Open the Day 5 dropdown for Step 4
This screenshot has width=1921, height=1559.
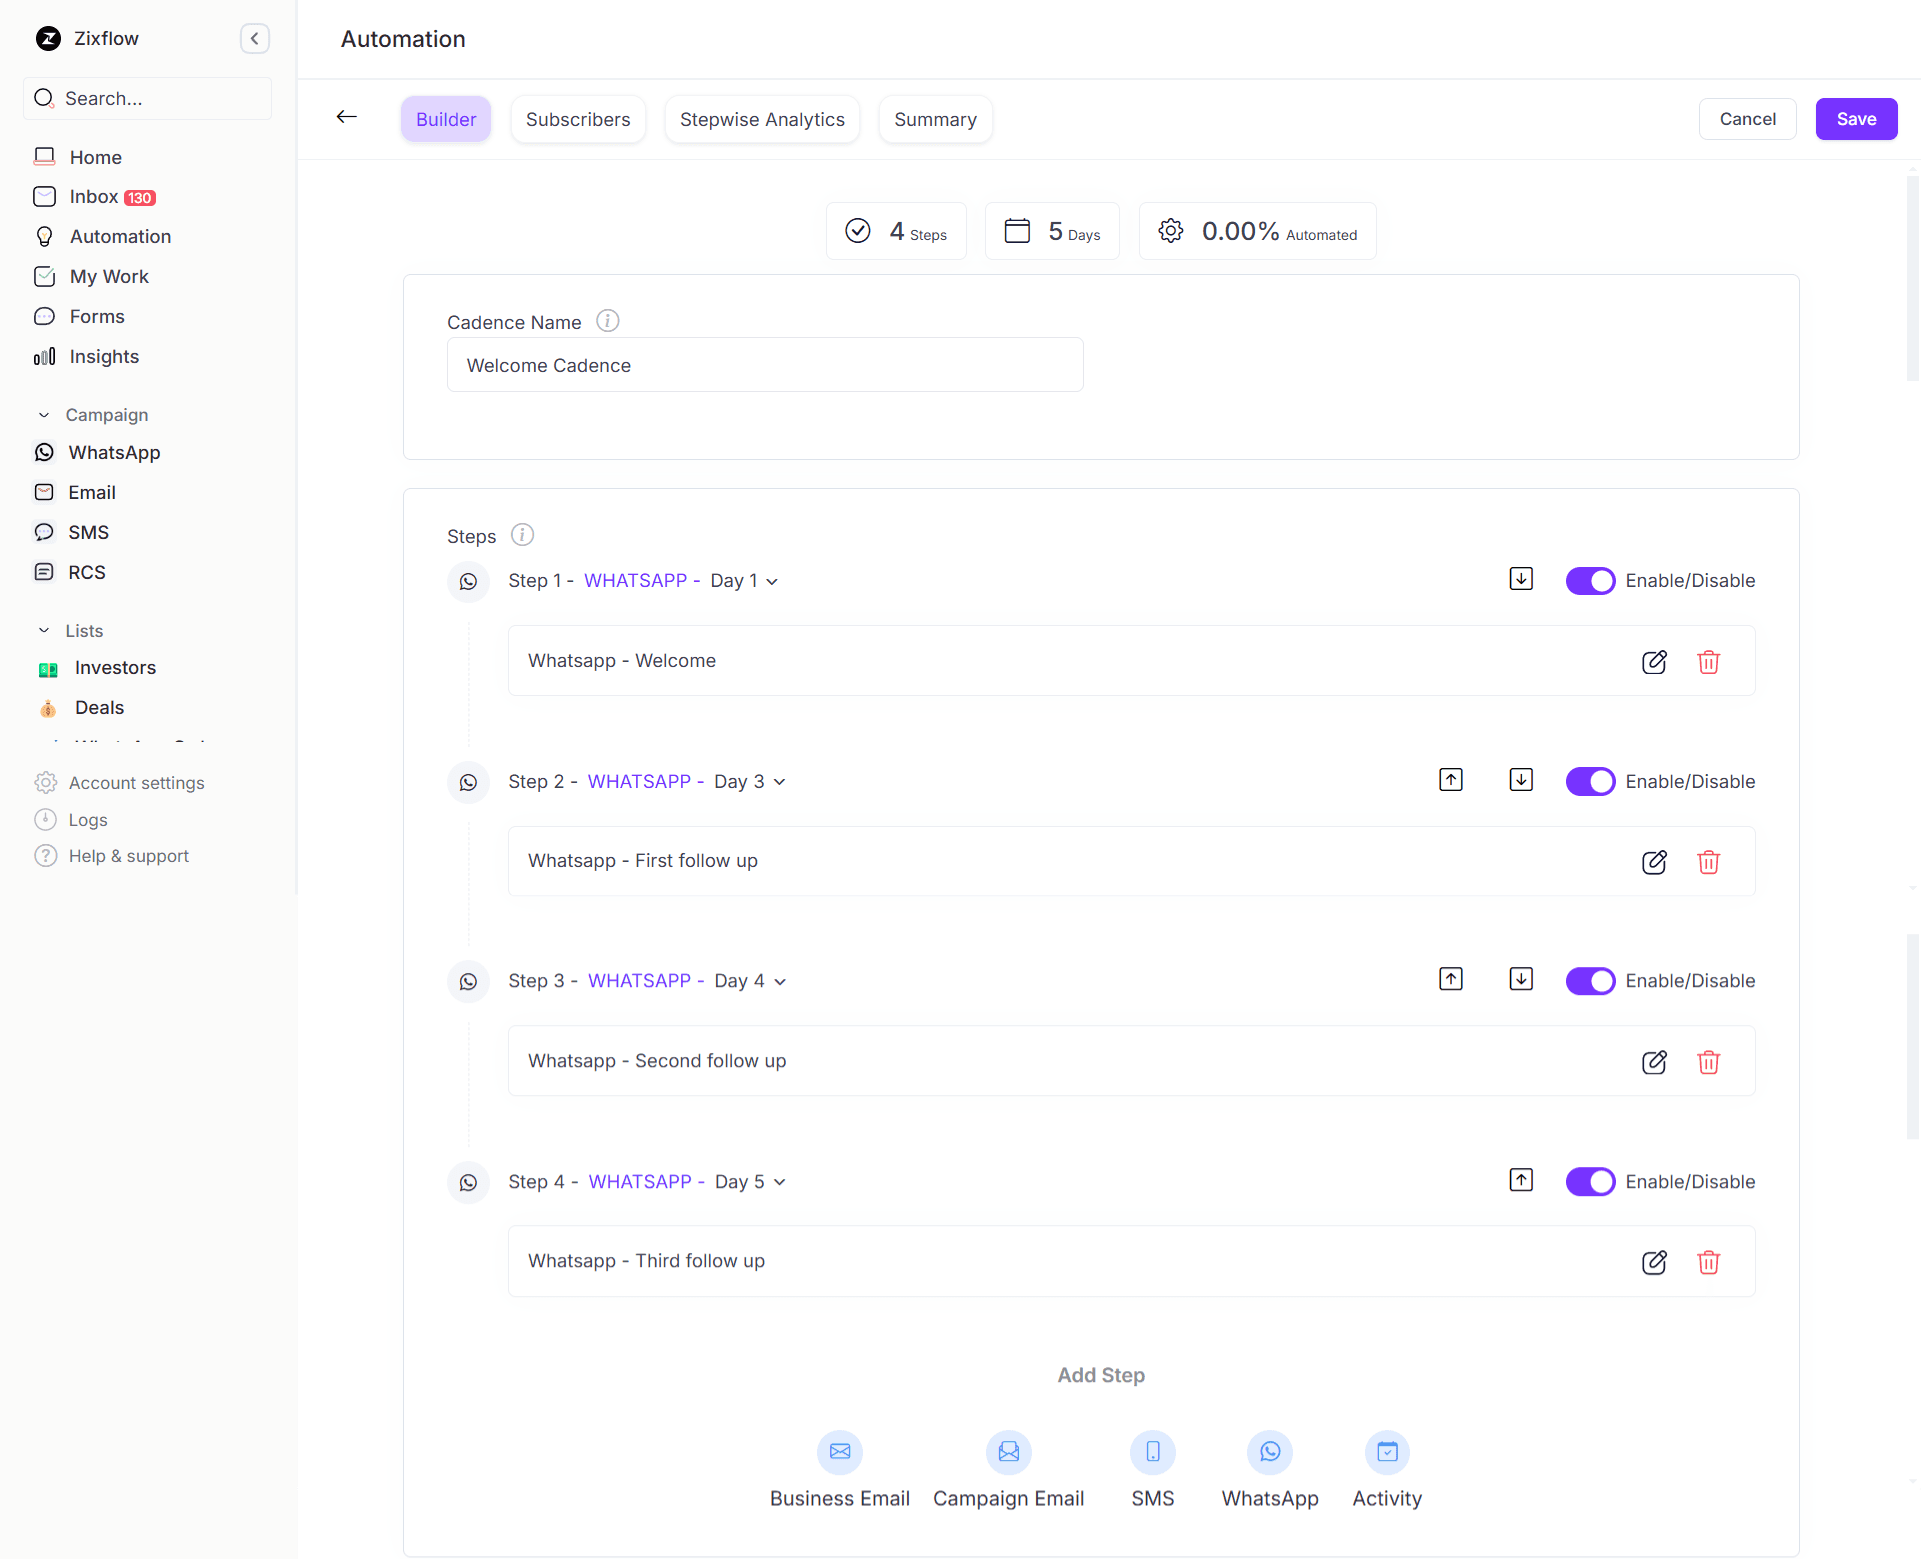780,1181
